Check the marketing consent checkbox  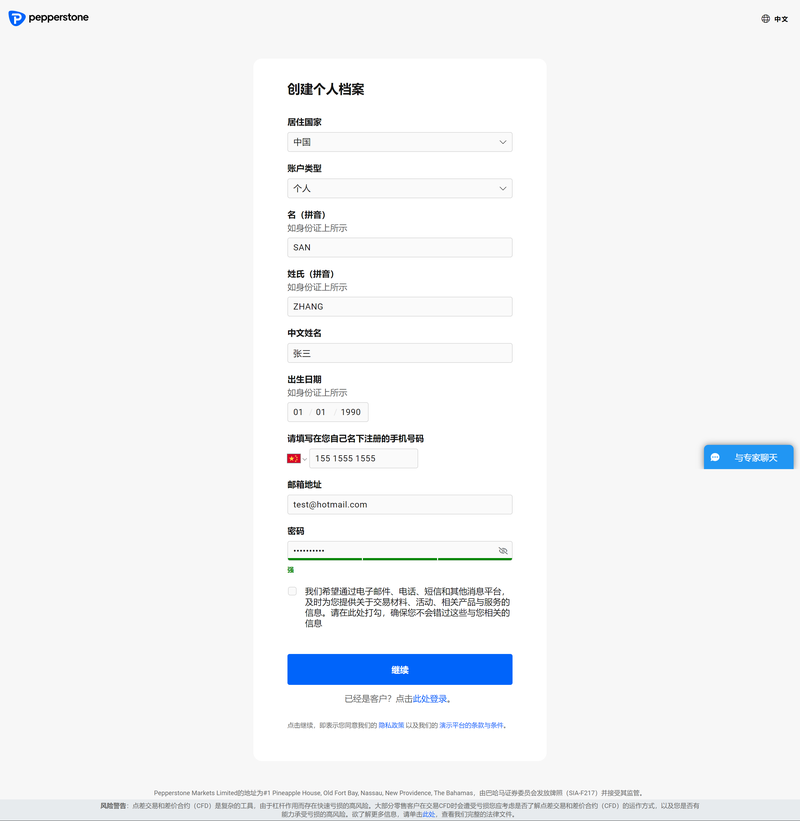click(x=292, y=591)
